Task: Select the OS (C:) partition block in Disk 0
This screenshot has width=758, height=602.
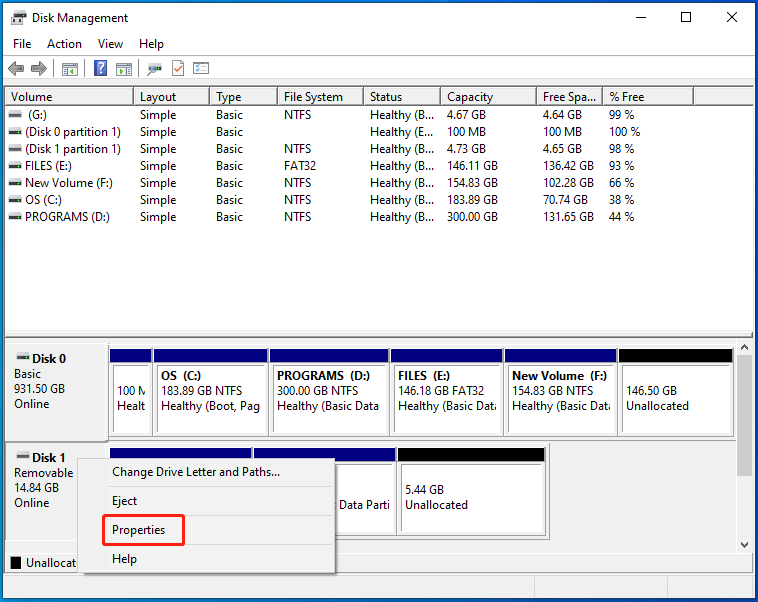Action: click(x=211, y=392)
